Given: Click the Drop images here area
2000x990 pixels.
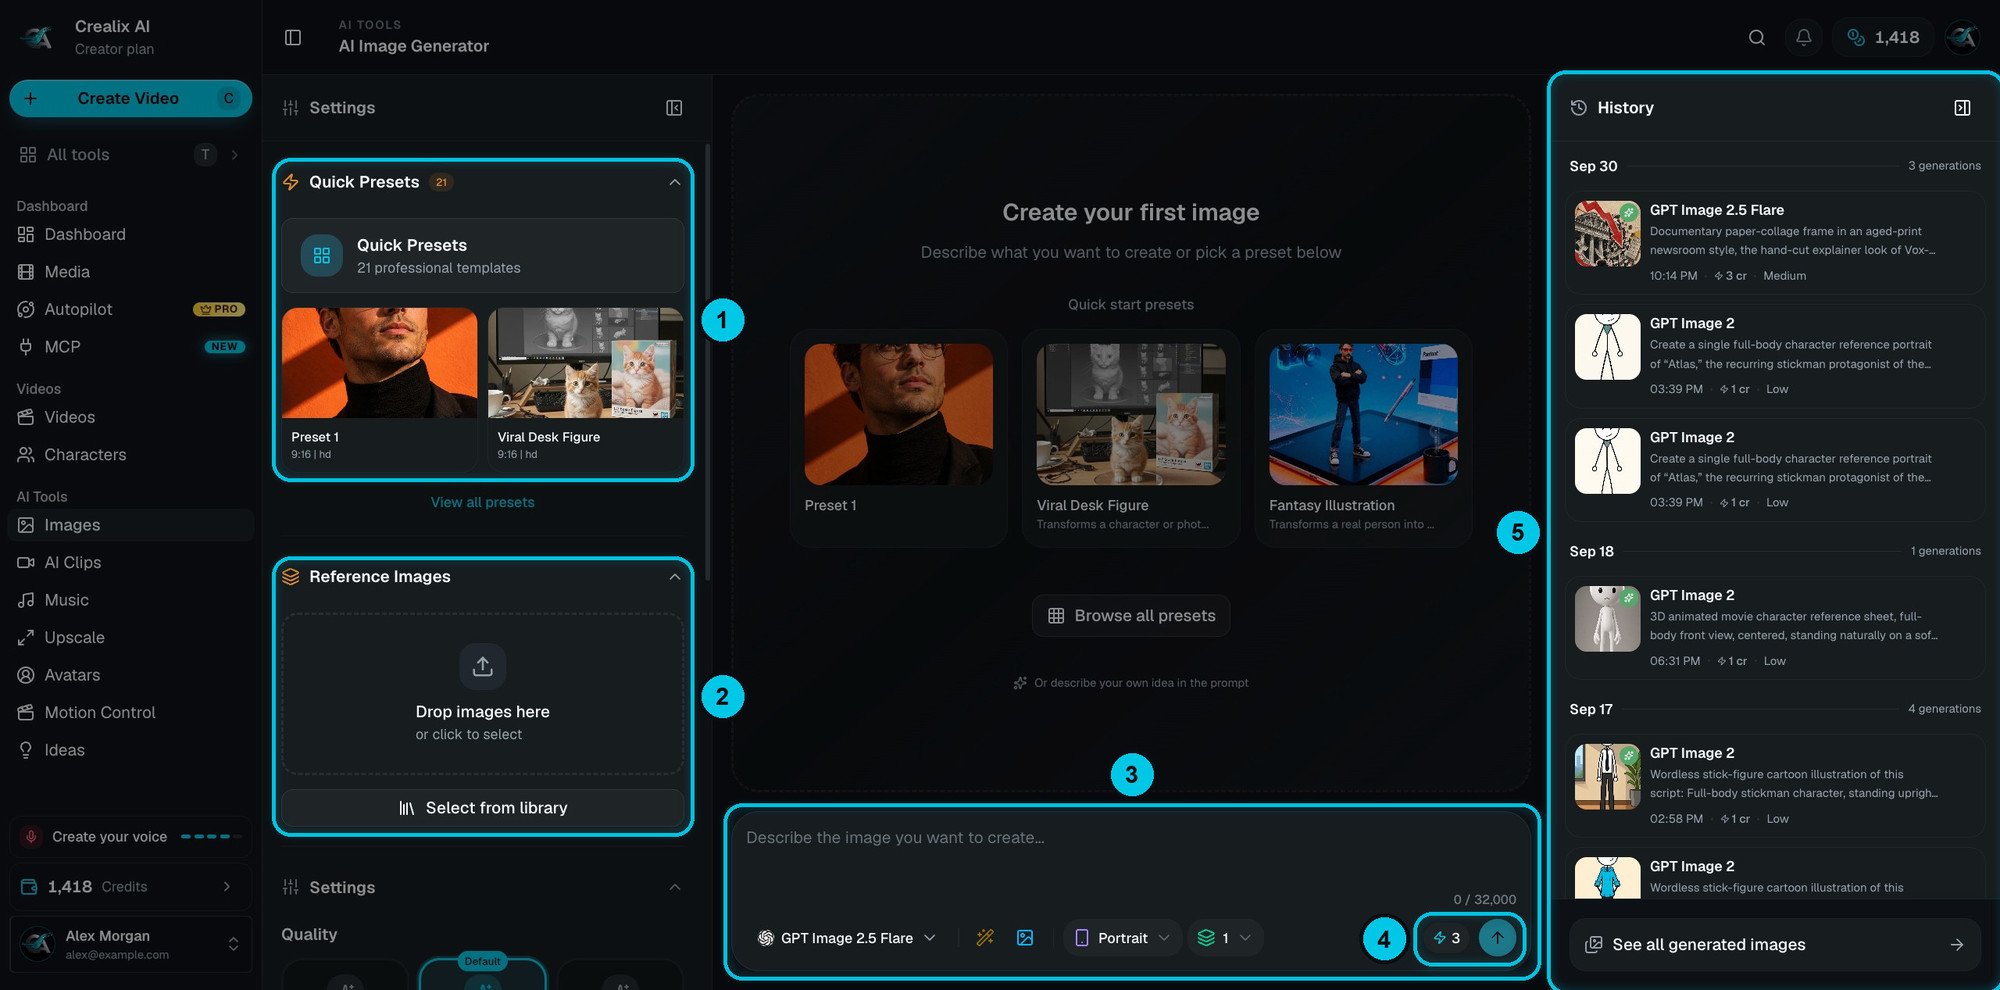Looking at the screenshot, I should (x=482, y=693).
